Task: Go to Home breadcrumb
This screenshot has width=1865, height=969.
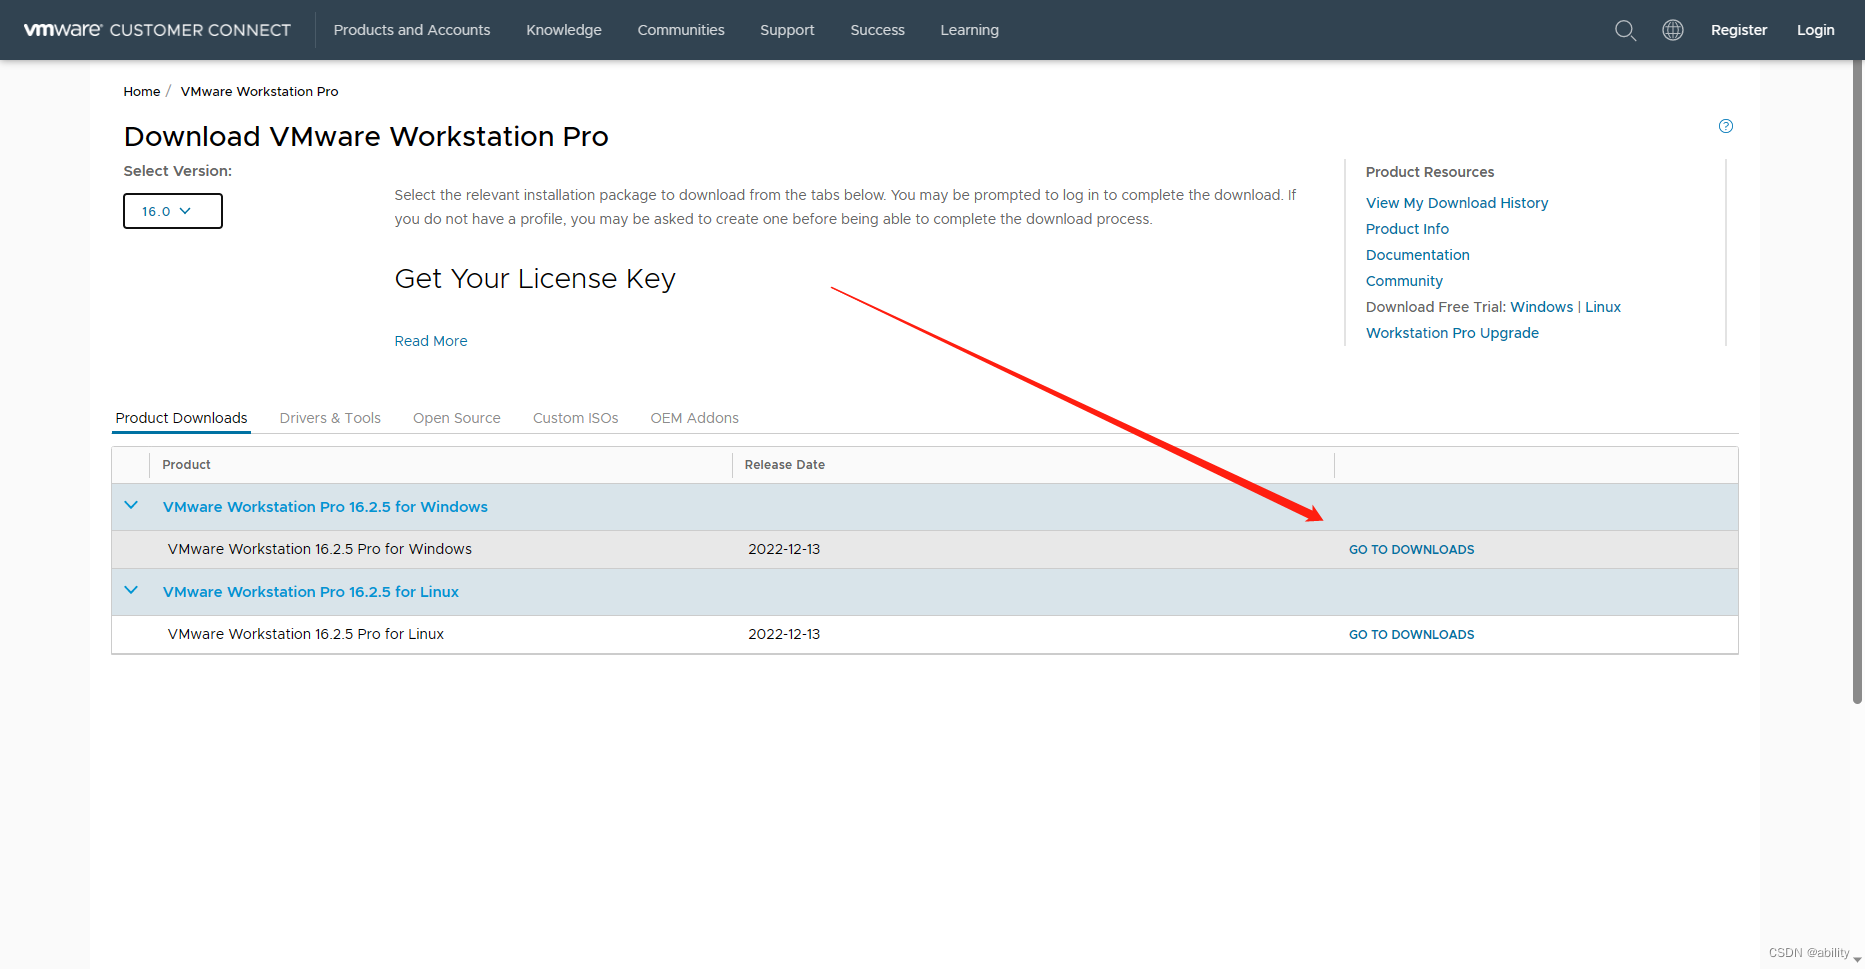Action: 141,91
